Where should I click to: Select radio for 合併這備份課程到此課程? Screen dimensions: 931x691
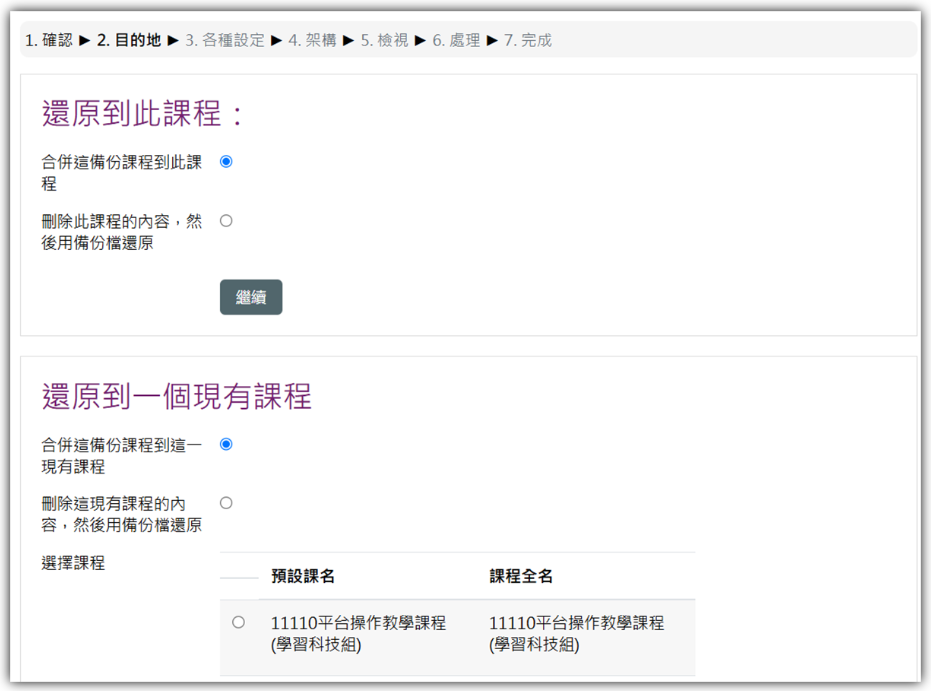pyautogui.click(x=226, y=161)
